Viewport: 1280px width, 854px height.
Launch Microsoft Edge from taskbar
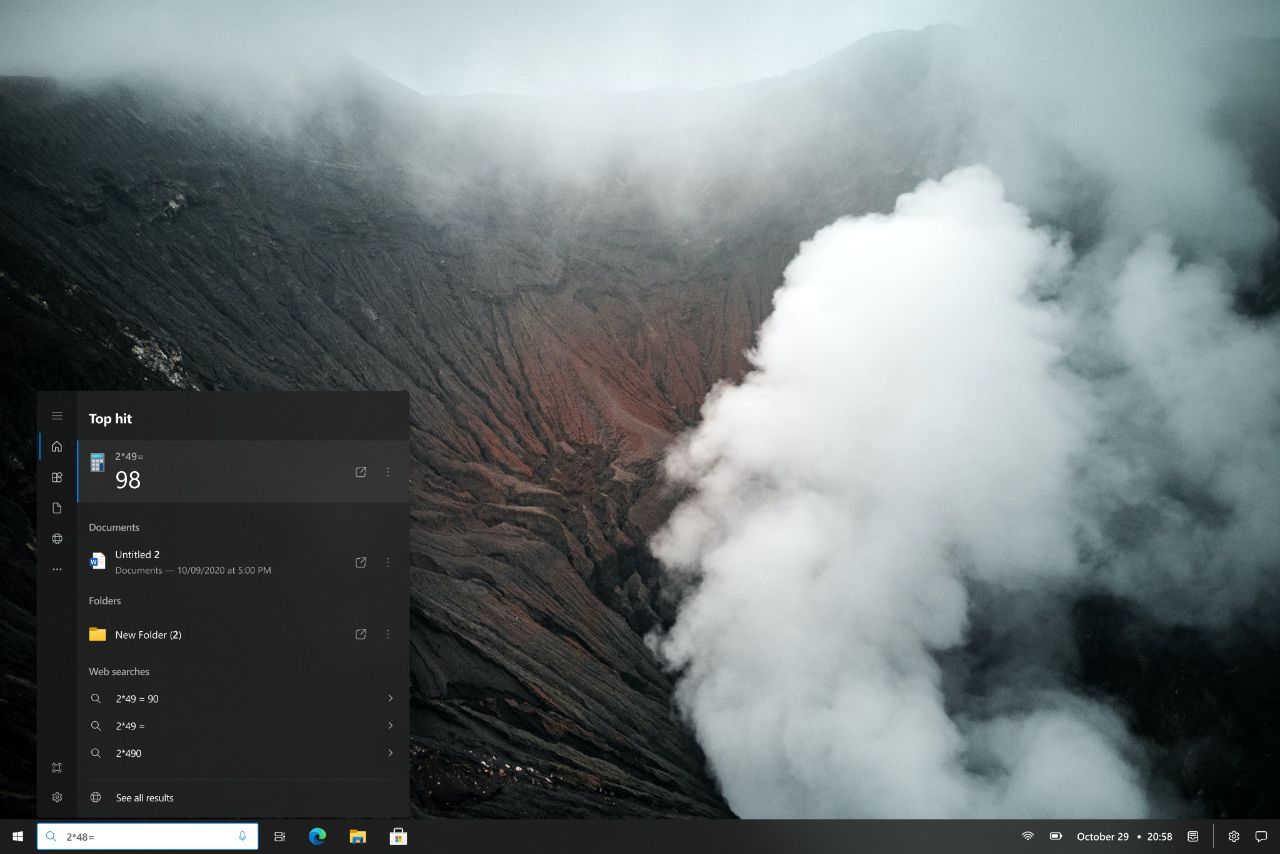point(318,836)
